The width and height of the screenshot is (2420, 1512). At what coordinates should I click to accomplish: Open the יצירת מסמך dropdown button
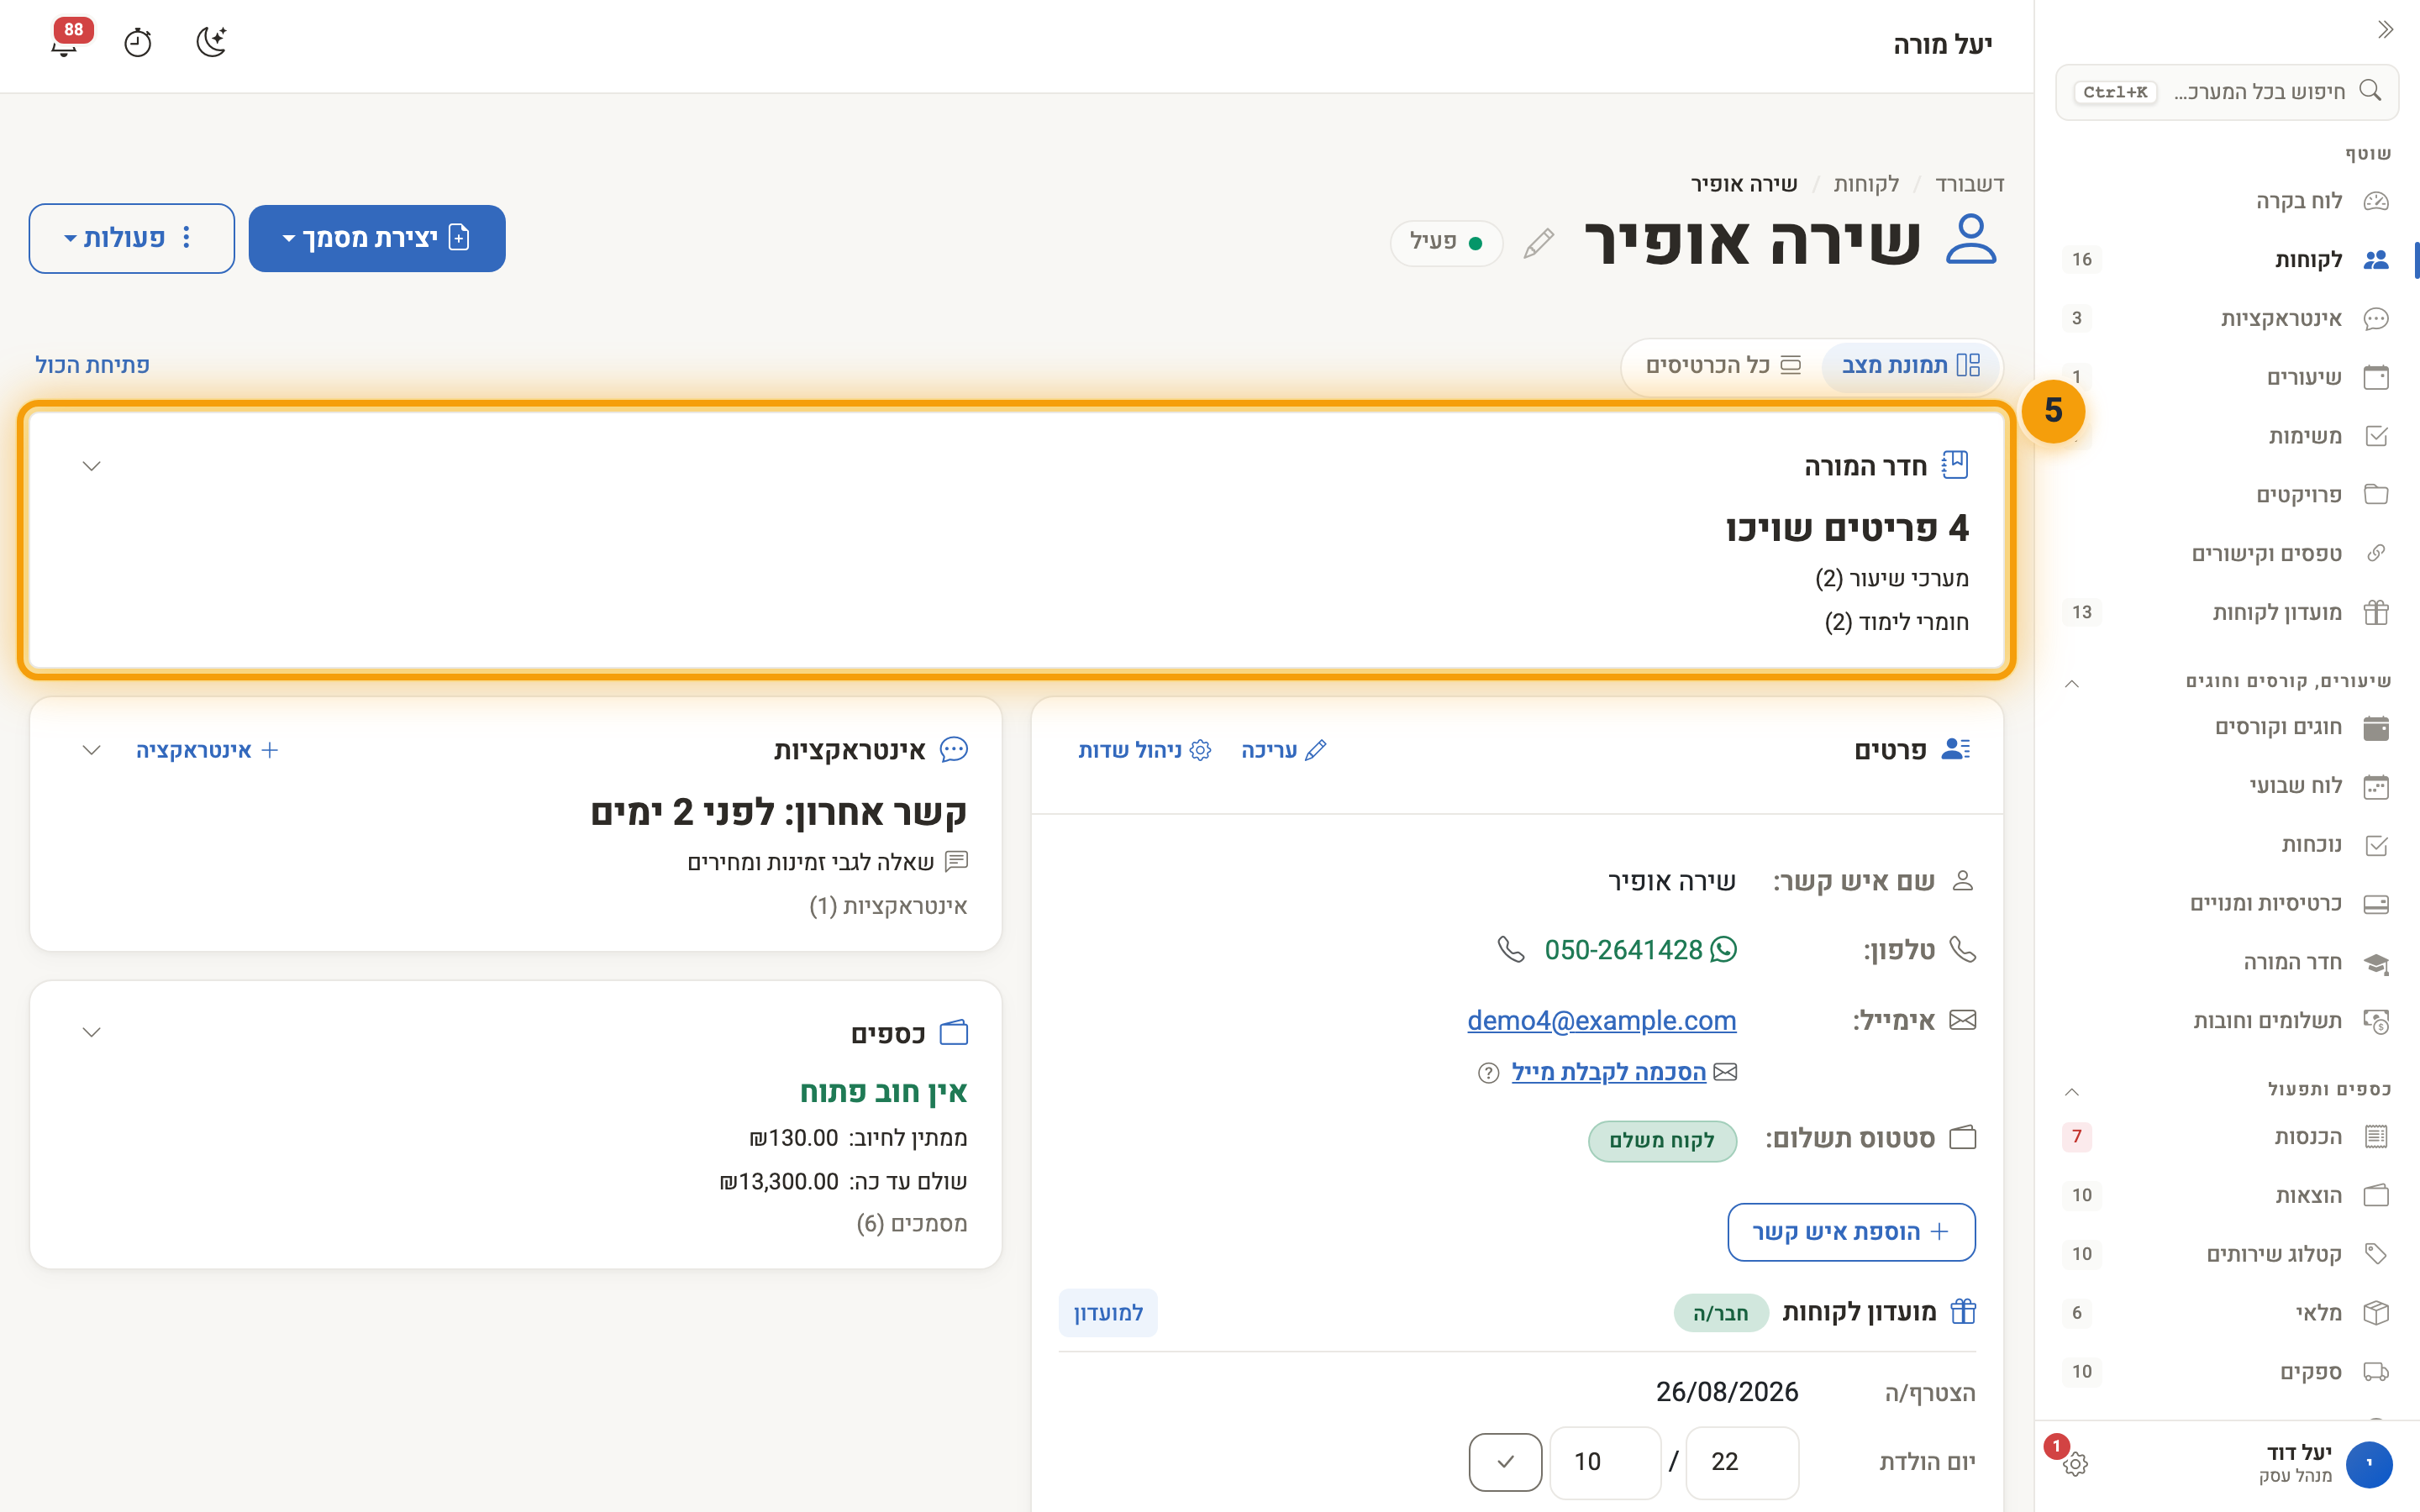[x=377, y=238]
